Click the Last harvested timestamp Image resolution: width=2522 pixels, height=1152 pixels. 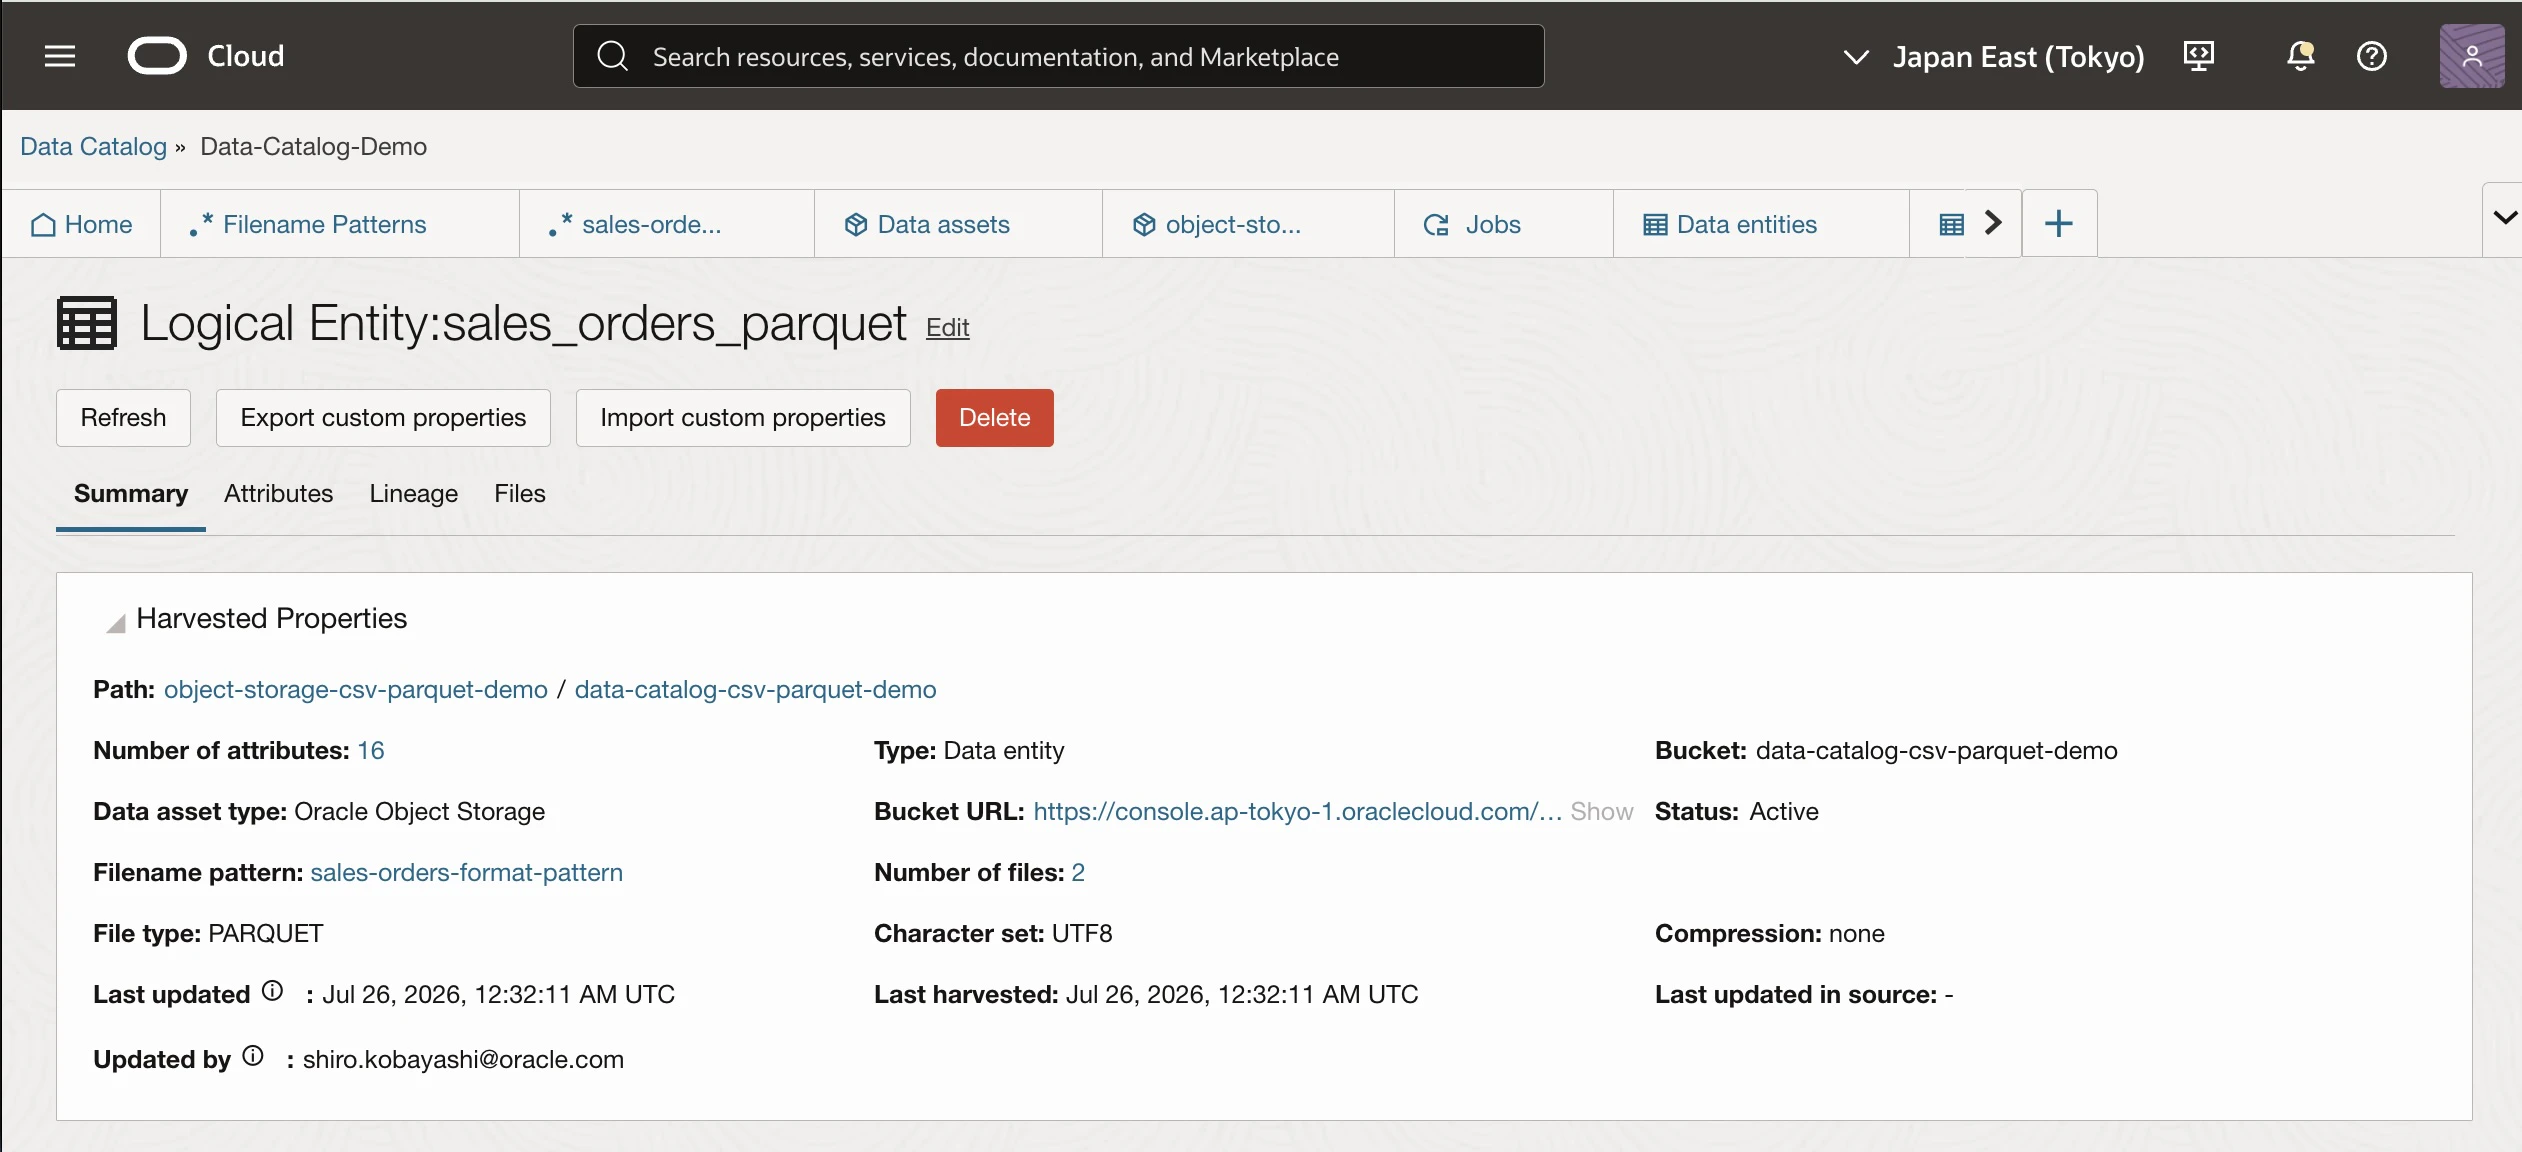[1242, 994]
